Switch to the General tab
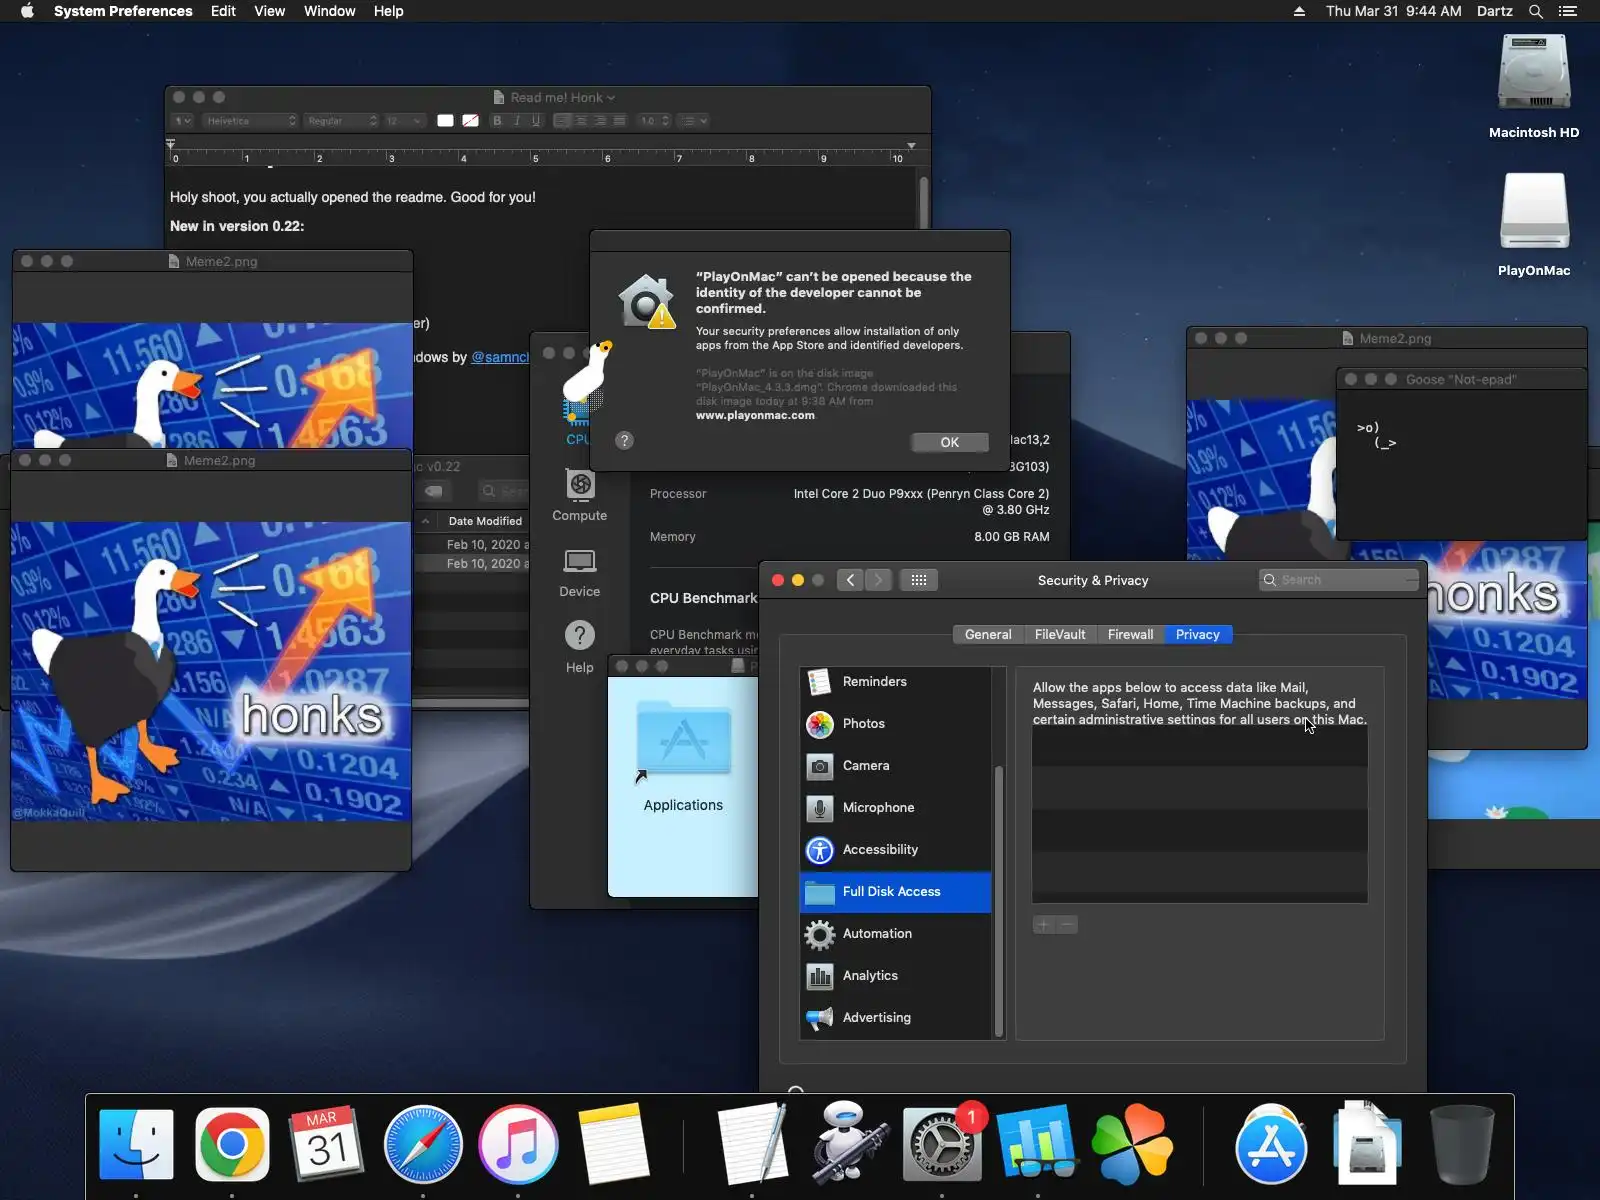Image resolution: width=1600 pixels, height=1200 pixels. (x=988, y=634)
